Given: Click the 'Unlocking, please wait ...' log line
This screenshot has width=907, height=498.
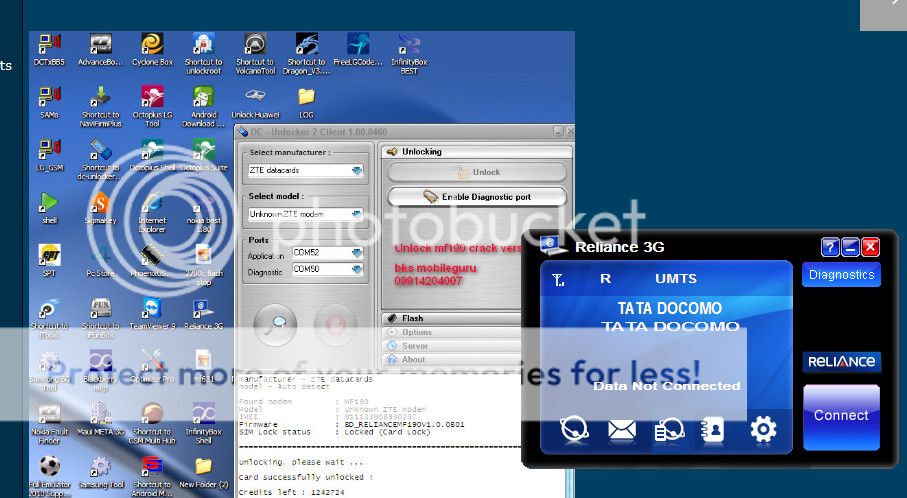Looking at the screenshot, I should pos(301,462).
